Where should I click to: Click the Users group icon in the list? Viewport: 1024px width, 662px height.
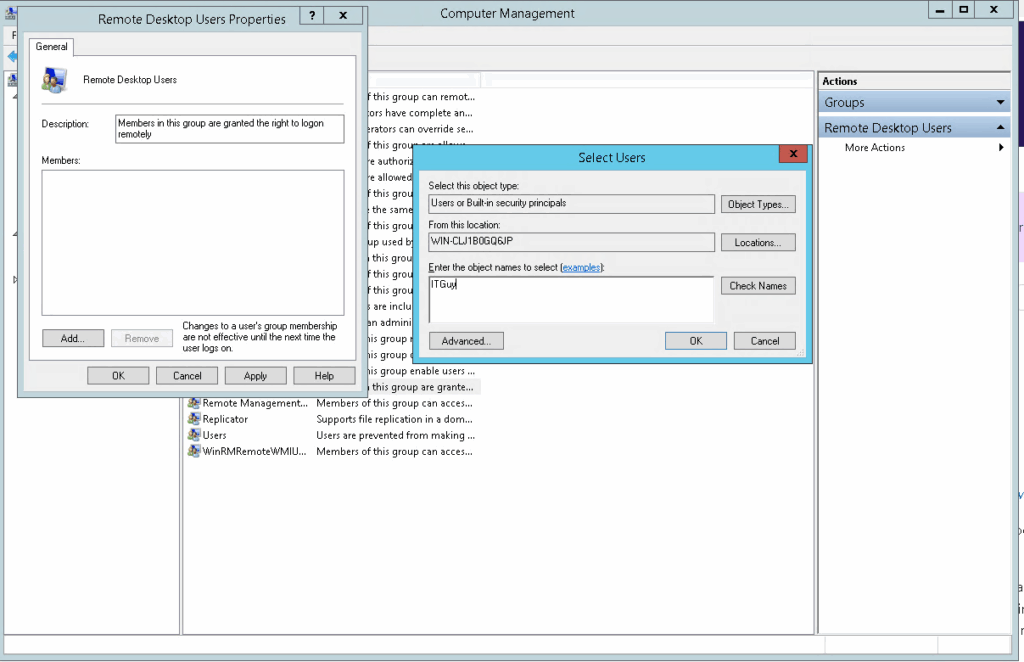click(x=194, y=435)
